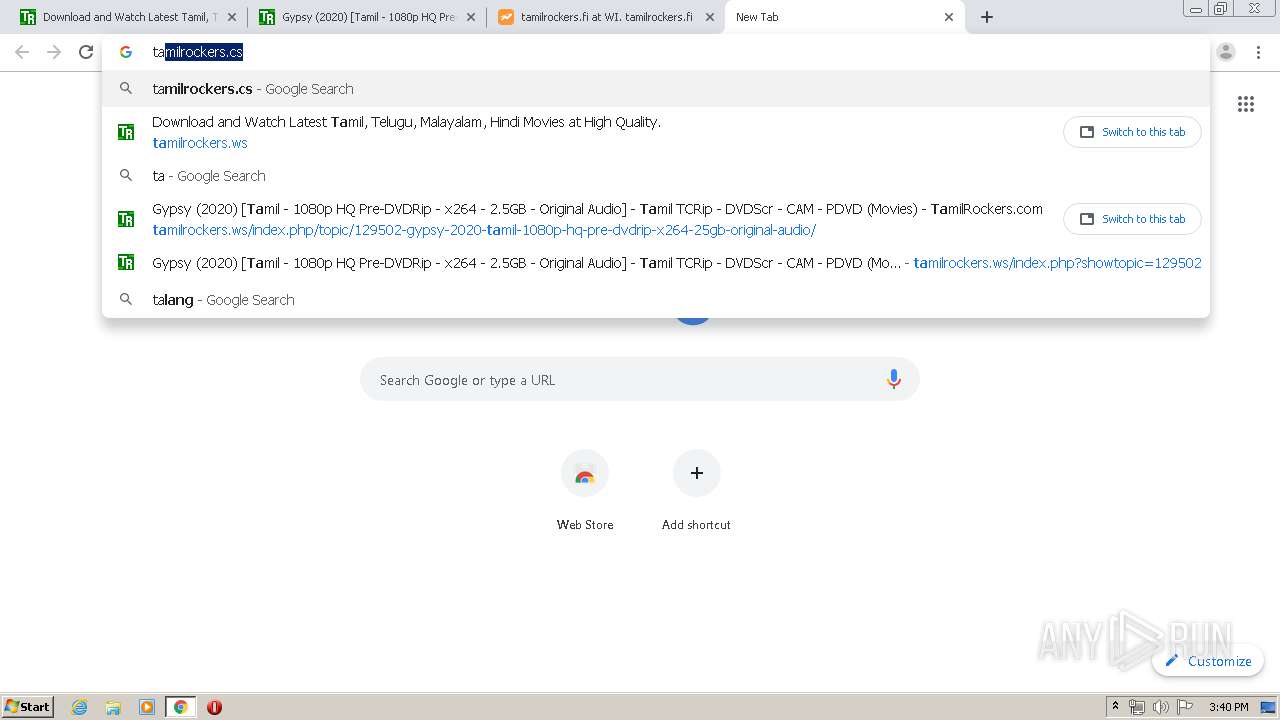Open Windows Media Player from the taskbar
This screenshot has height=720, width=1280.
point(147,707)
